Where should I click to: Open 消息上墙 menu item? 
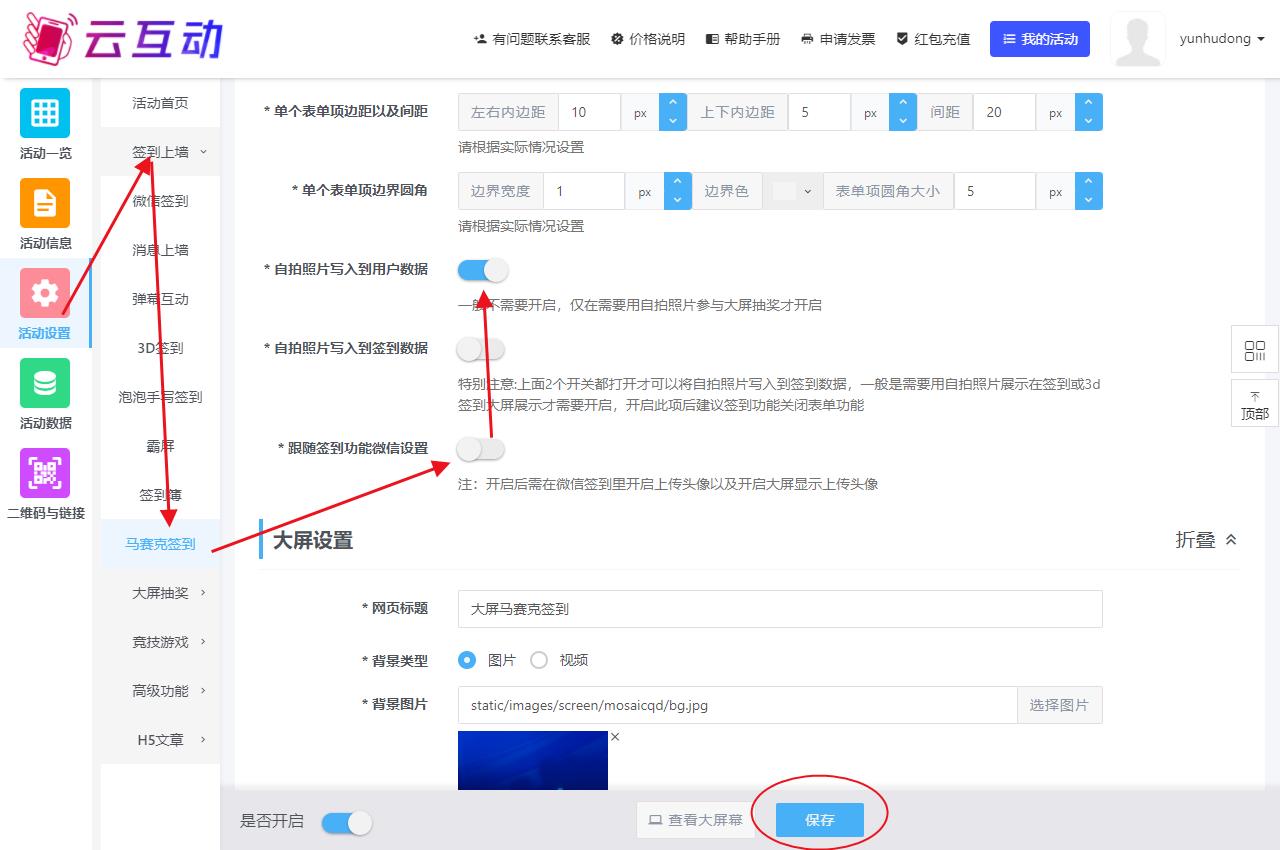click(x=161, y=250)
